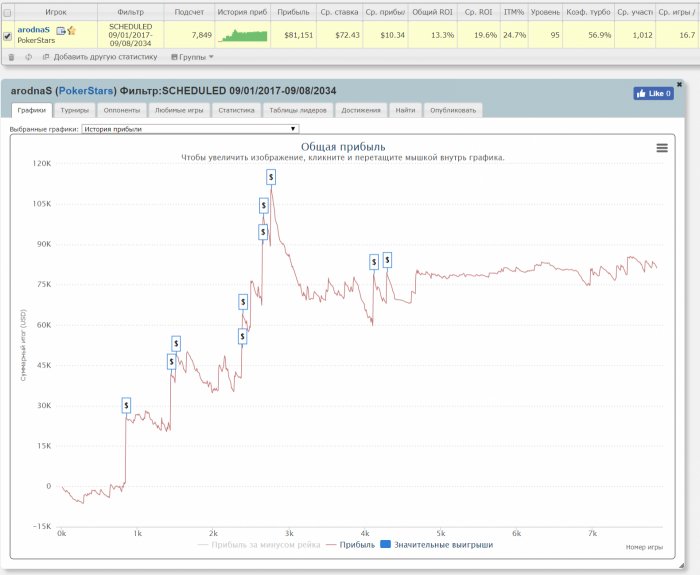Toggle 'Прибыль за минусом рейка' legend series
This screenshot has height=575, width=700.
pyautogui.click(x=259, y=545)
